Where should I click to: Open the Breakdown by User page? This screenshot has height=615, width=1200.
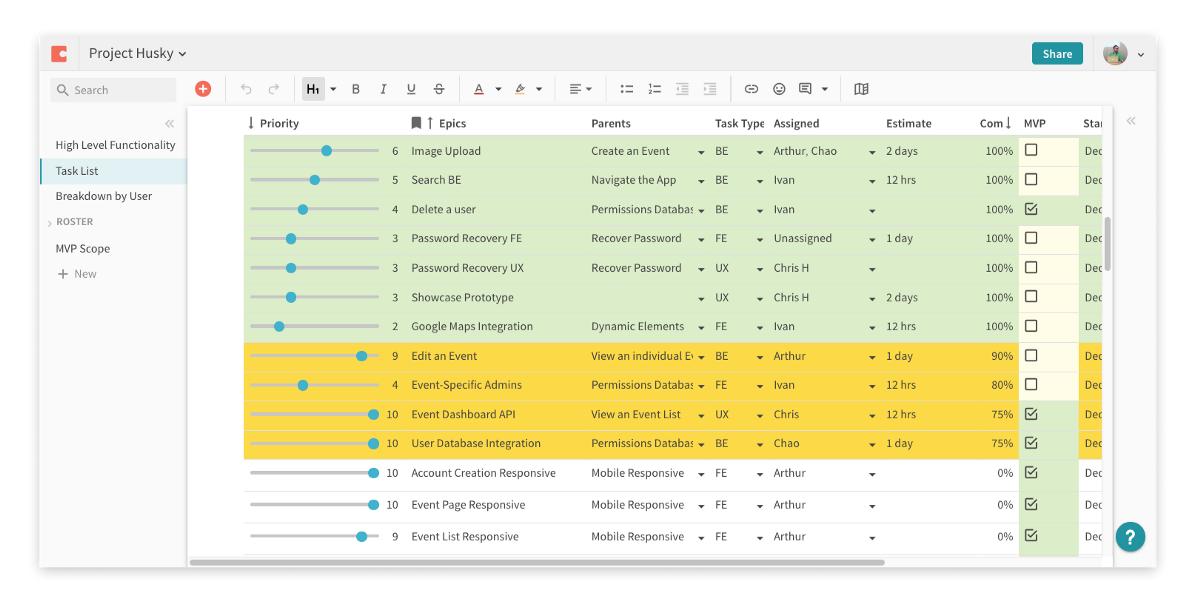tap(104, 196)
